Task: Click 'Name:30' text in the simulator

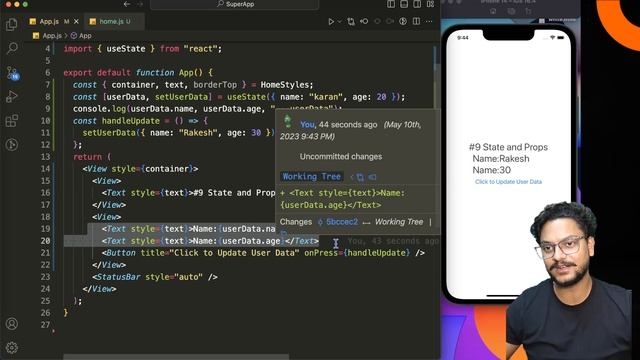Action: 491,170
